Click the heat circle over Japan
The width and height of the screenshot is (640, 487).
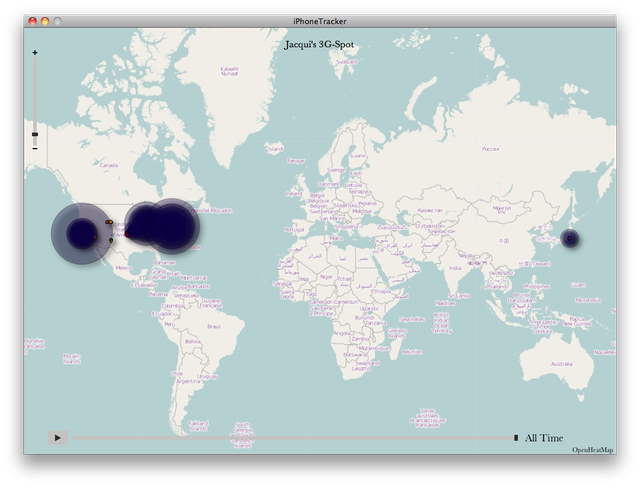(x=569, y=238)
